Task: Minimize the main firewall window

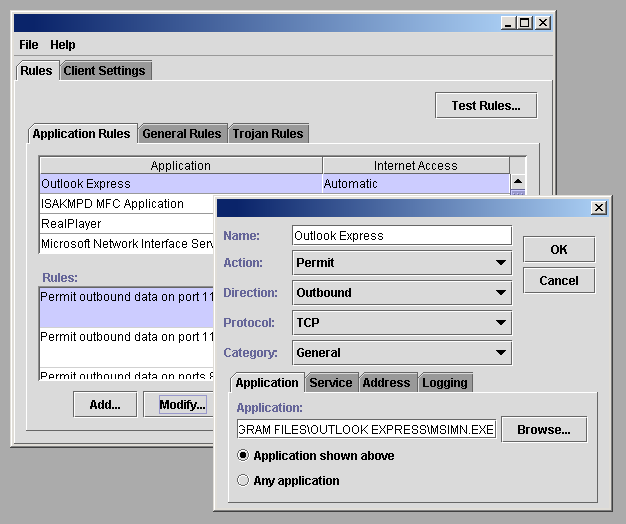Action: coord(508,23)
